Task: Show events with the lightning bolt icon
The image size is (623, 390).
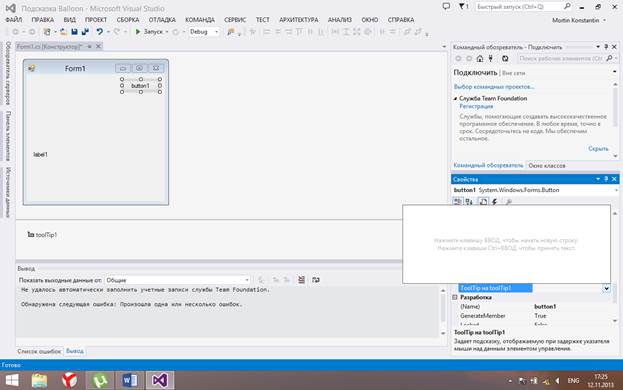Action: coord(495,202)
